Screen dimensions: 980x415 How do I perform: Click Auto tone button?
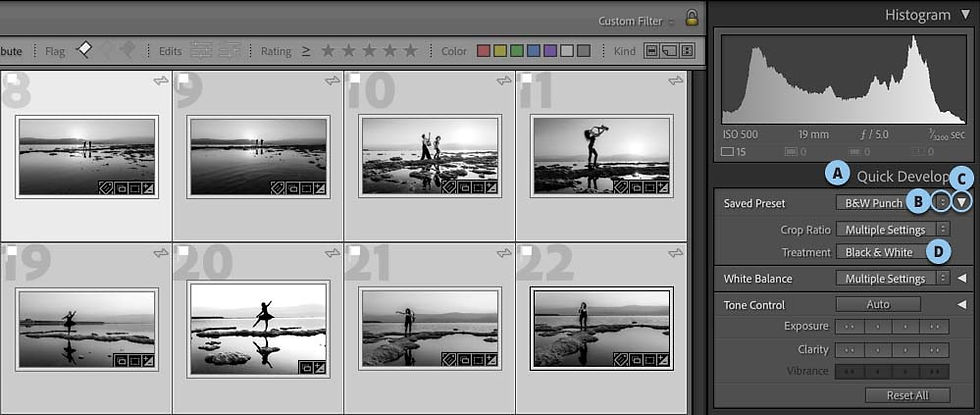[878, 305]
